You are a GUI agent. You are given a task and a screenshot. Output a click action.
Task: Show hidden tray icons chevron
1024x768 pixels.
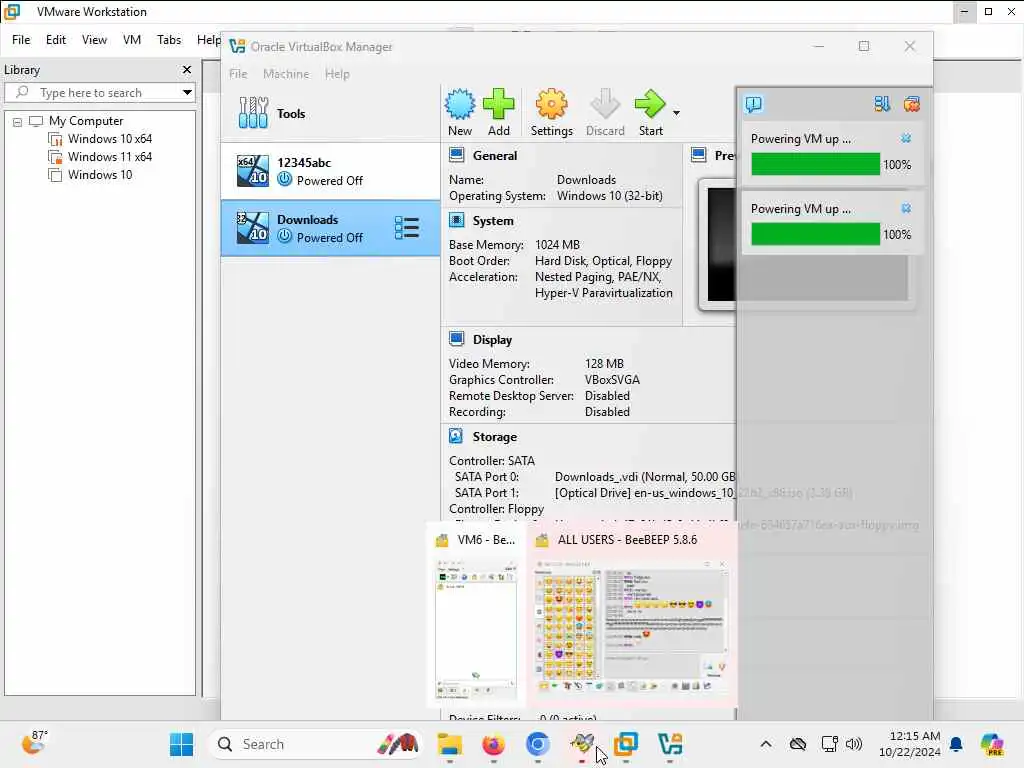coord(766,744)
